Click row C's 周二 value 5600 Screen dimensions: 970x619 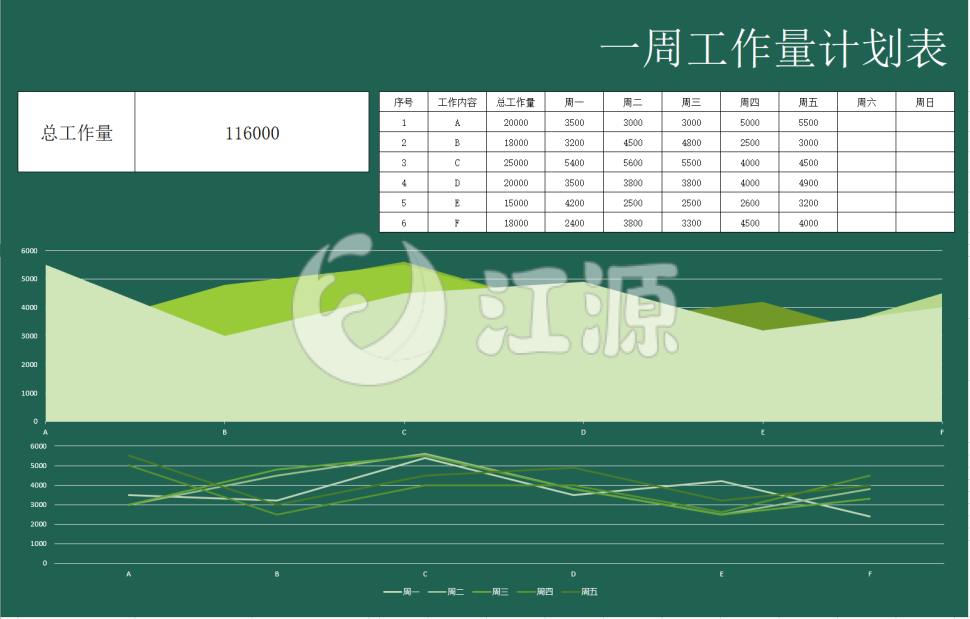633,163
